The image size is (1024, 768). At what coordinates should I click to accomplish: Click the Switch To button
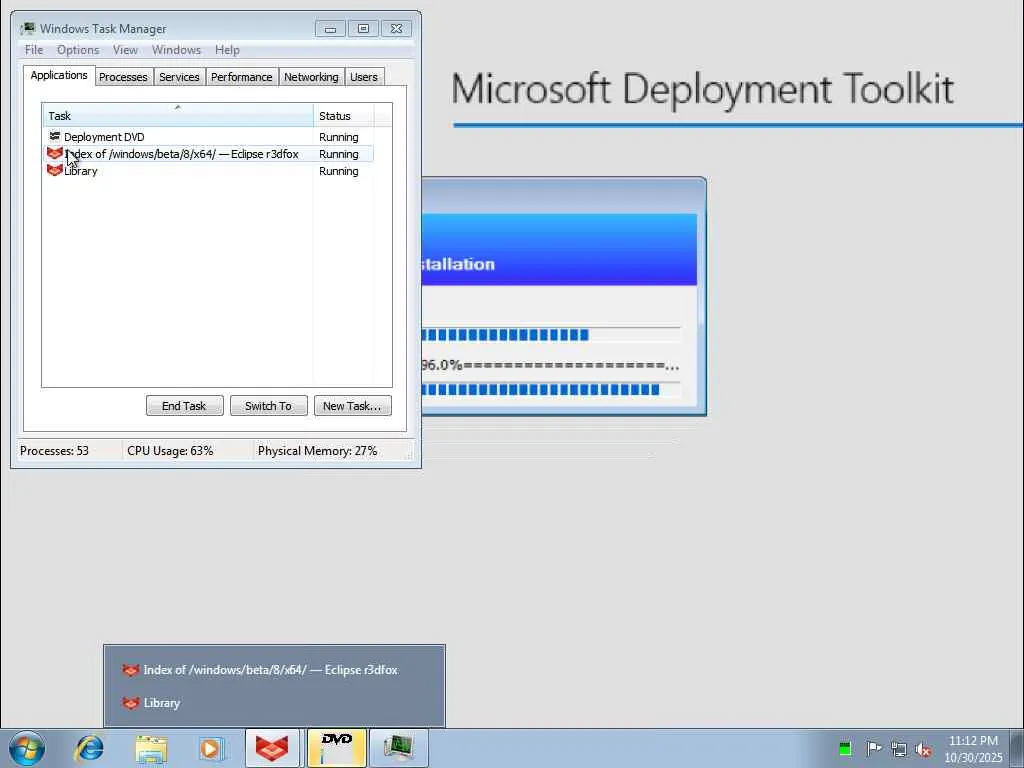point(268,406)
